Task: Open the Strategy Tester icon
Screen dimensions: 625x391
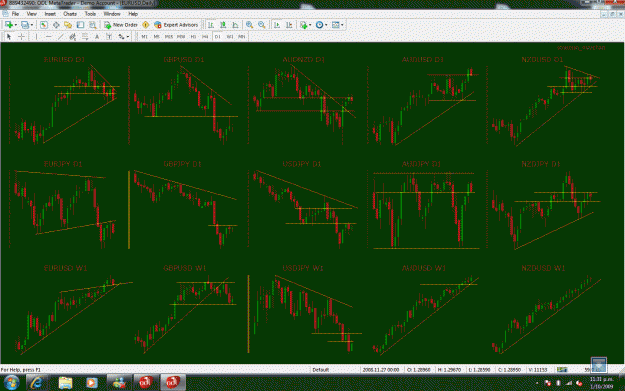Action: click(92, 25)
